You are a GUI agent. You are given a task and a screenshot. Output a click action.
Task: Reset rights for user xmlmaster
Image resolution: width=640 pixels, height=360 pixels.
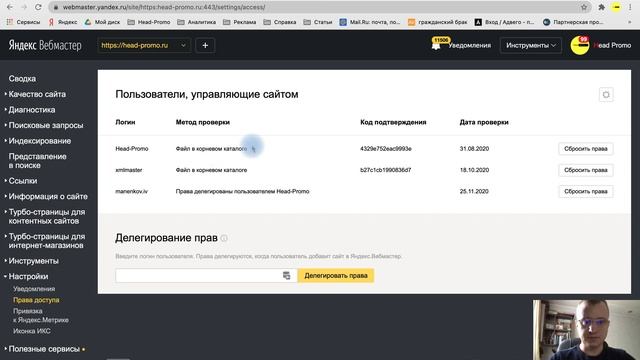[586, 170]
